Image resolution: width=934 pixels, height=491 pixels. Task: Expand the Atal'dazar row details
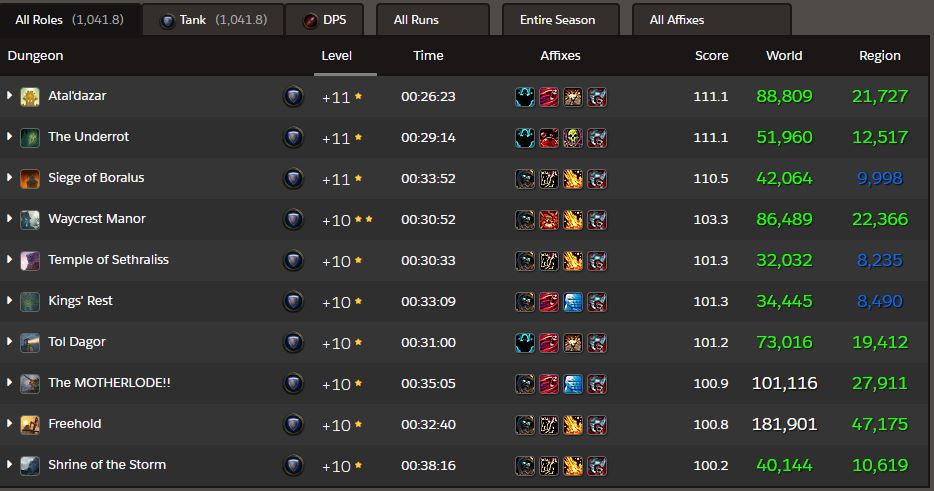9,95
